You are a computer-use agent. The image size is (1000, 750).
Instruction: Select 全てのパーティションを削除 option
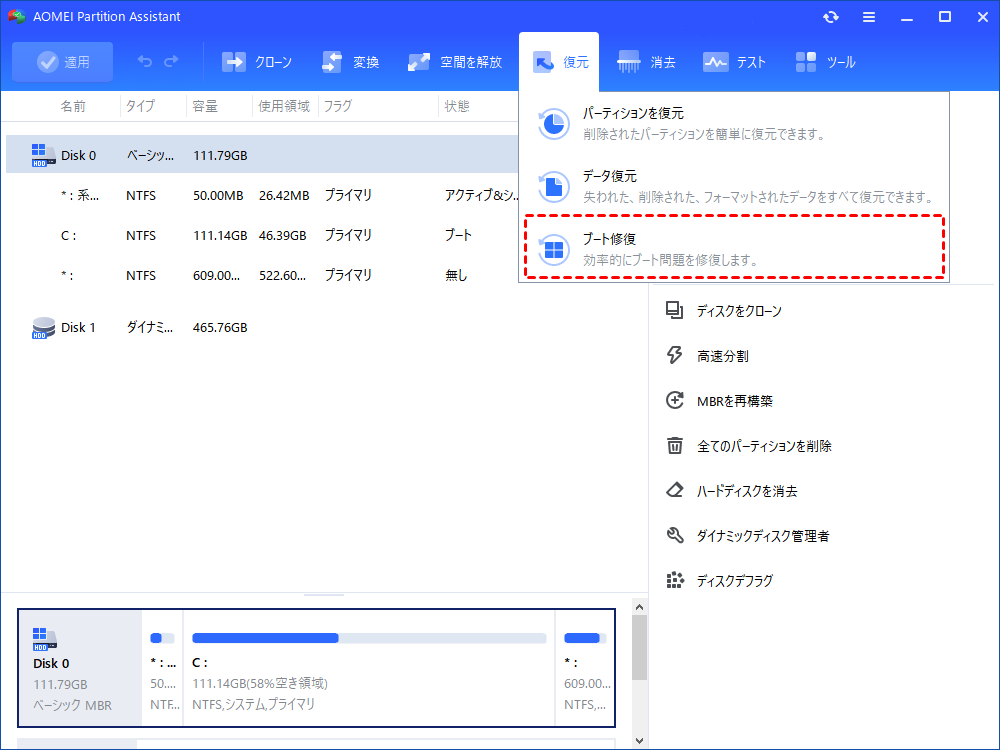pyautogui.click(x=763, y=446)
